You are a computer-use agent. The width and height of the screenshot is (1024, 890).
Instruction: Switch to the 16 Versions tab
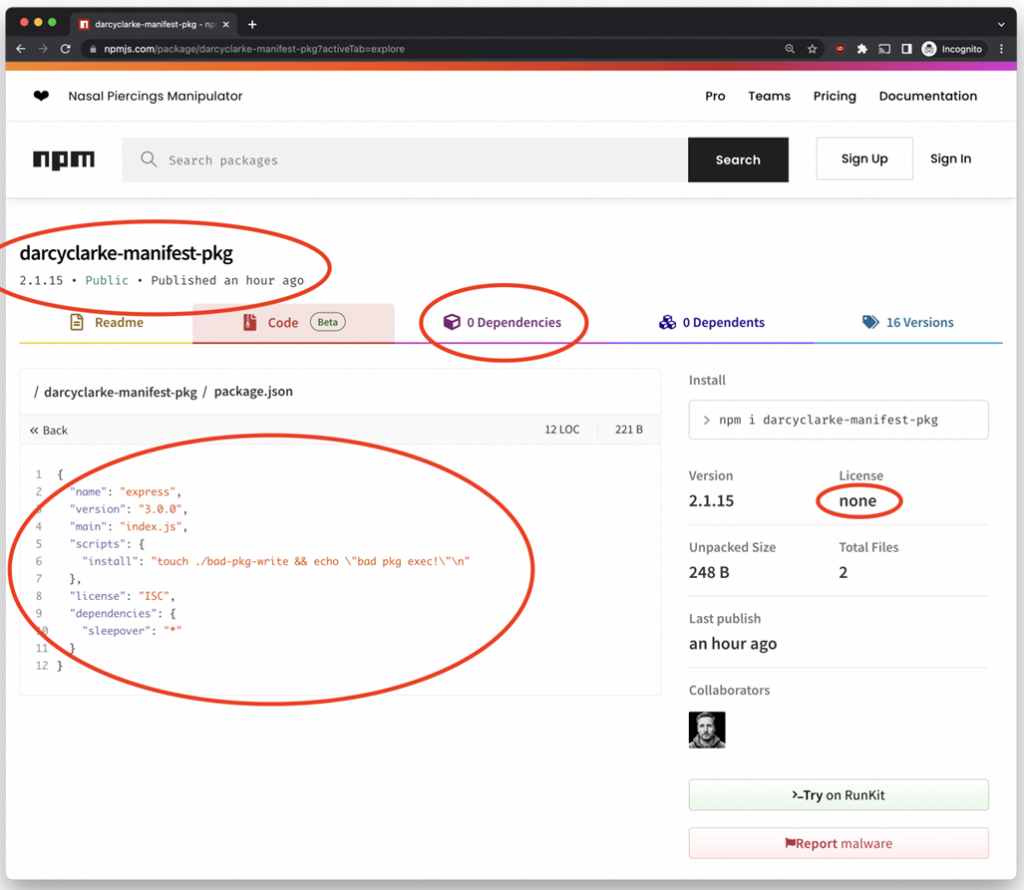908,323
